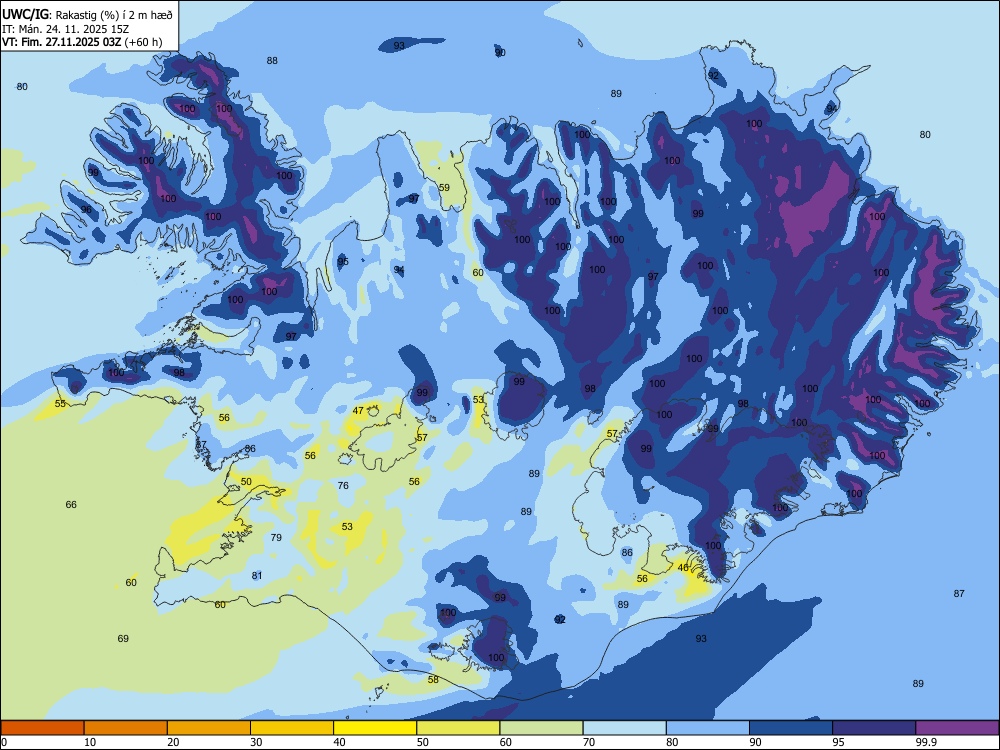
Task: Click the humidity value '87' over the sea
Action: tap(959, 593)
